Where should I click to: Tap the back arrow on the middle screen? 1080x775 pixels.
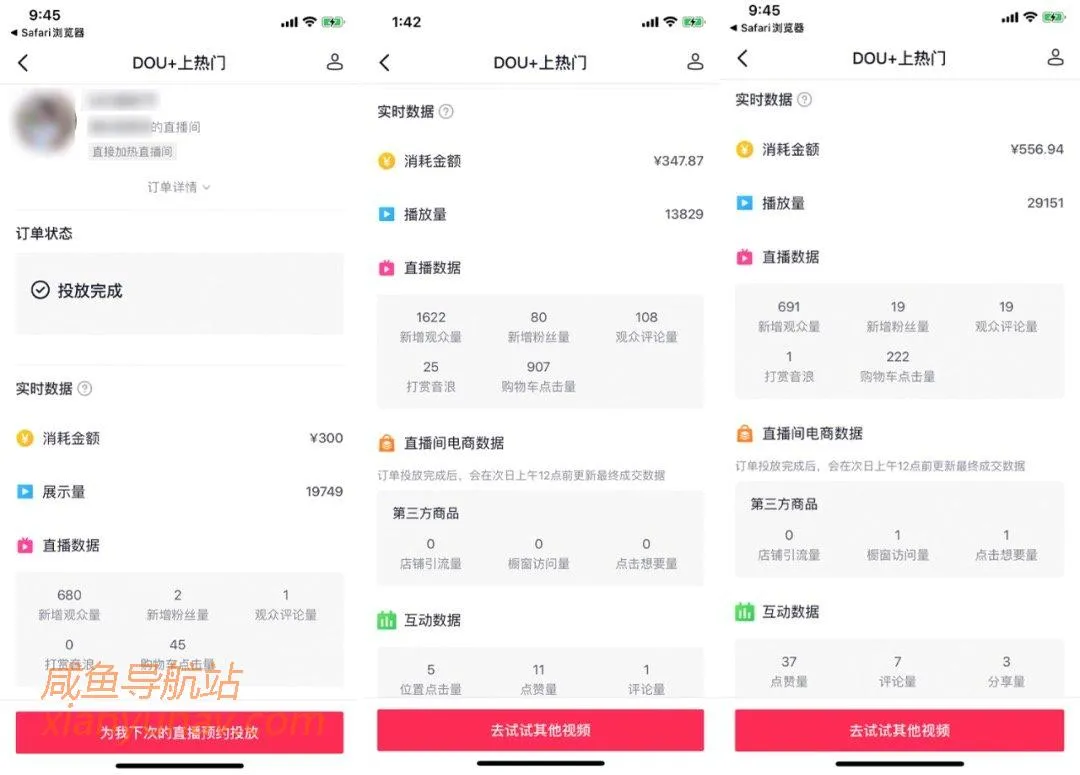(383, 62)
